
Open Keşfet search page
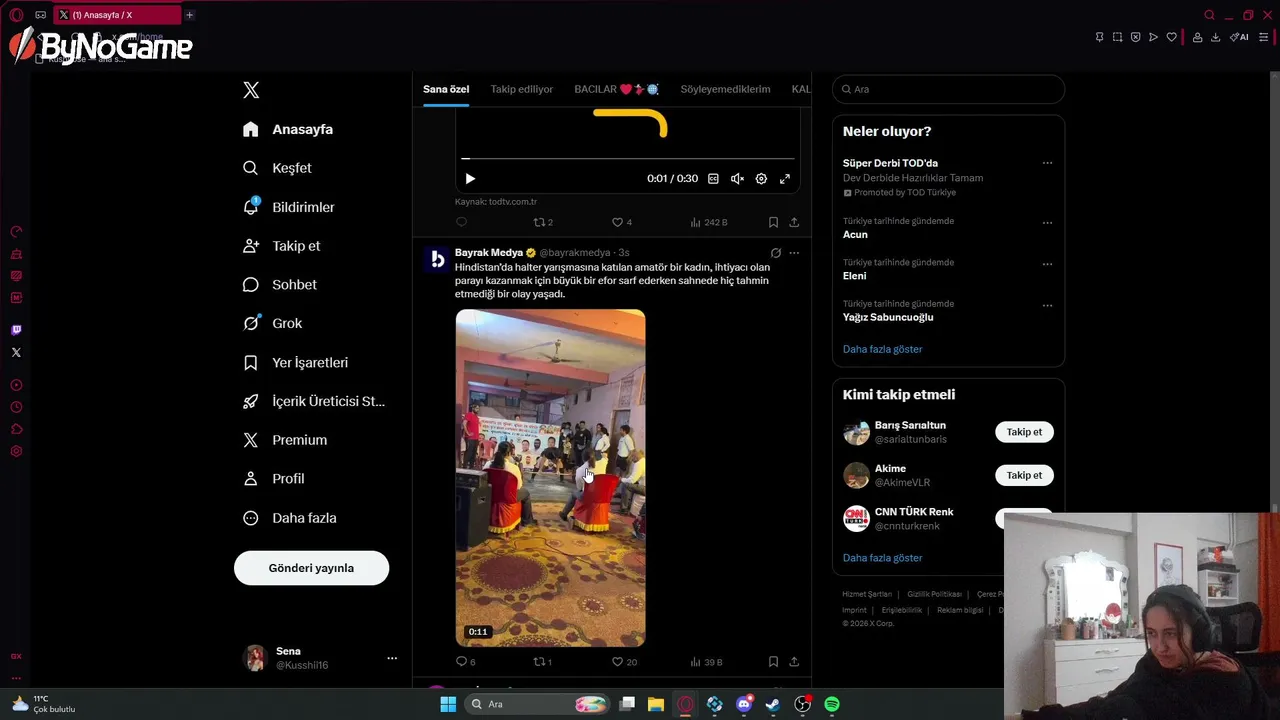(x=278, y=168)
